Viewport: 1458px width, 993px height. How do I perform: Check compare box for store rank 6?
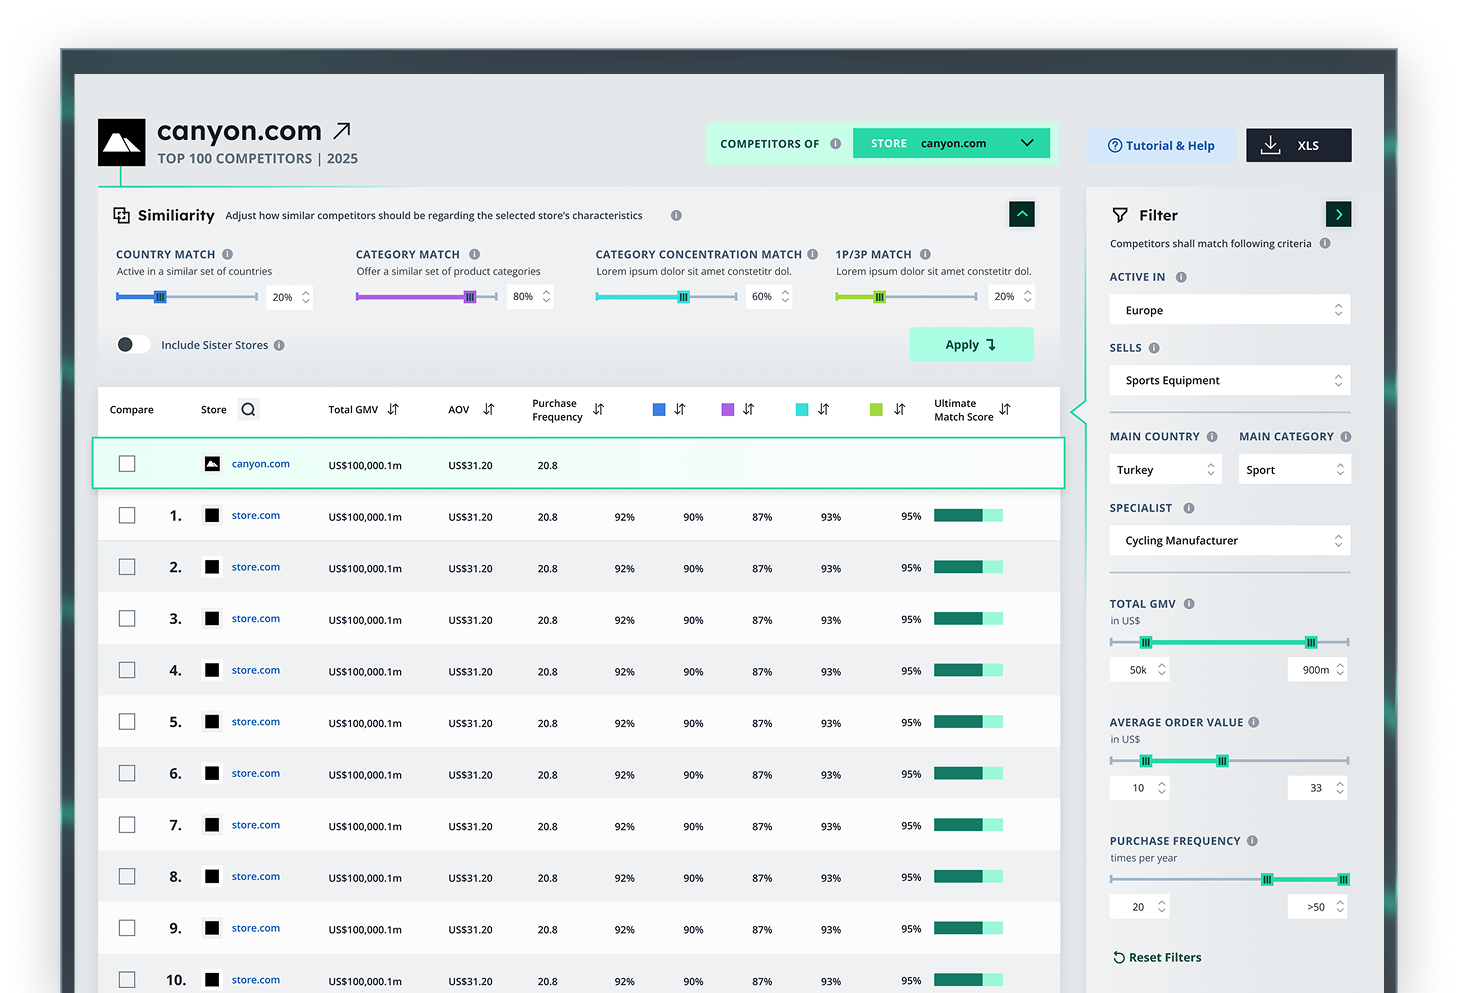pyautogui.click(x=127, y=773)
